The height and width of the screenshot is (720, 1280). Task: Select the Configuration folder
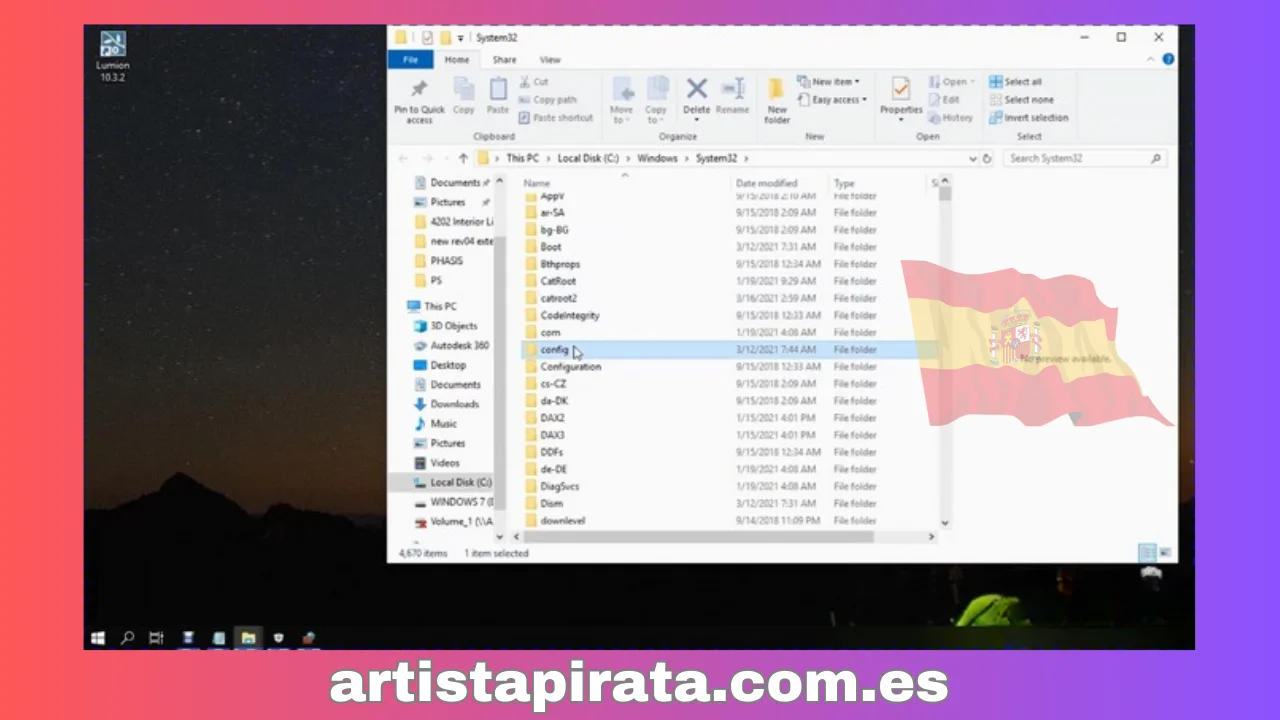click(x=570, y=367)
